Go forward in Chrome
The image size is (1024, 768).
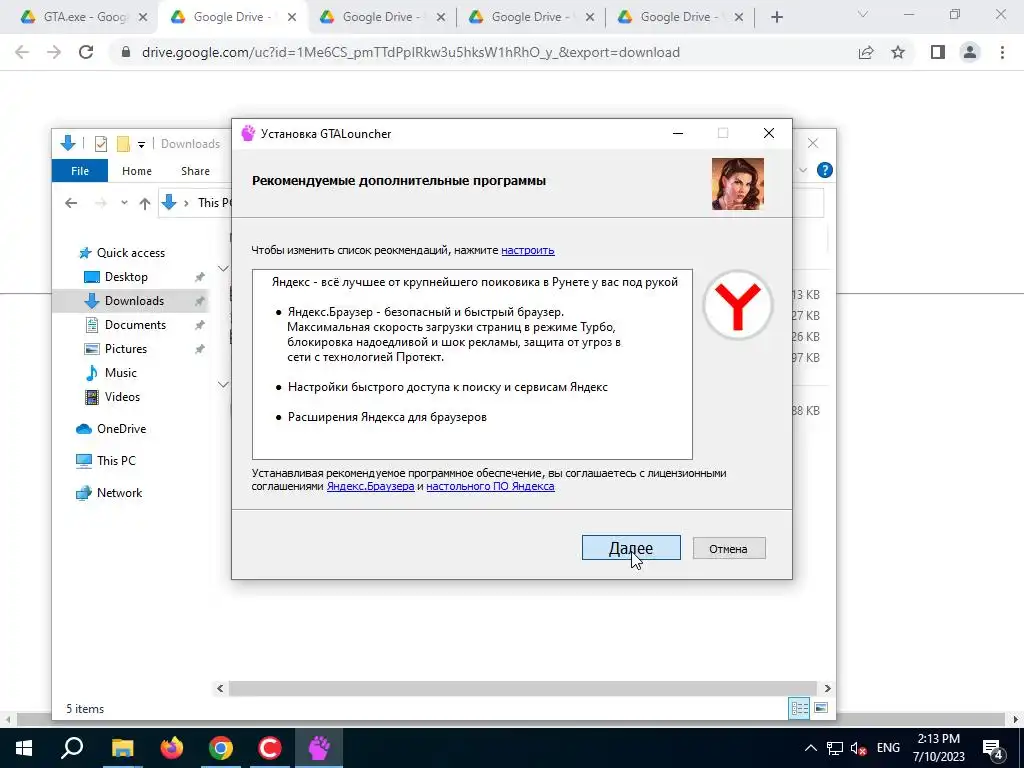54,52
